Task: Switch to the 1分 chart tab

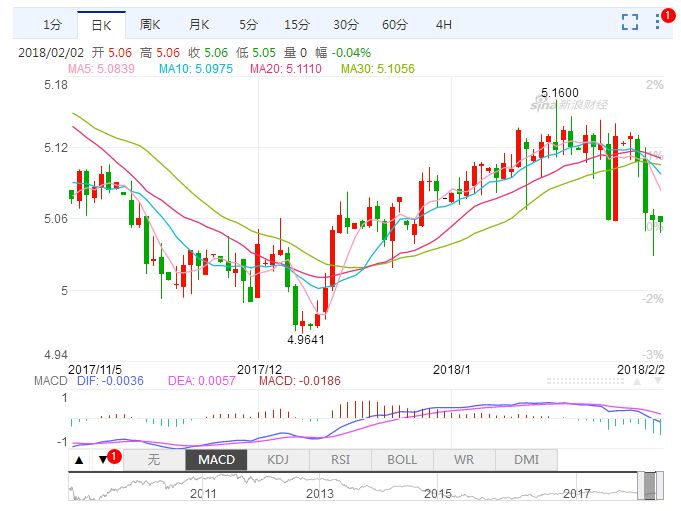Action: click(x=53, y=23)
